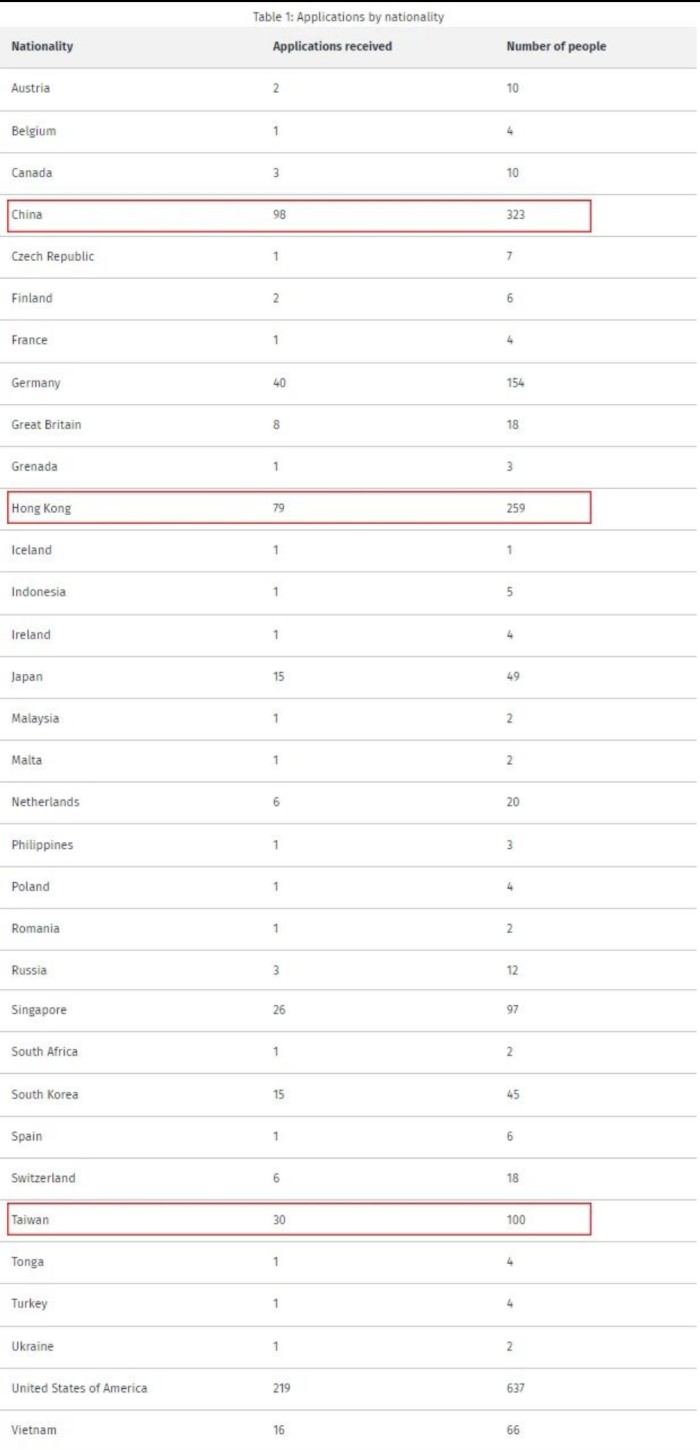Image resolution: width=700 pixels, height=1450 pixels.
Task: Select the Taiwan nationality cell
Action: 30,1220
